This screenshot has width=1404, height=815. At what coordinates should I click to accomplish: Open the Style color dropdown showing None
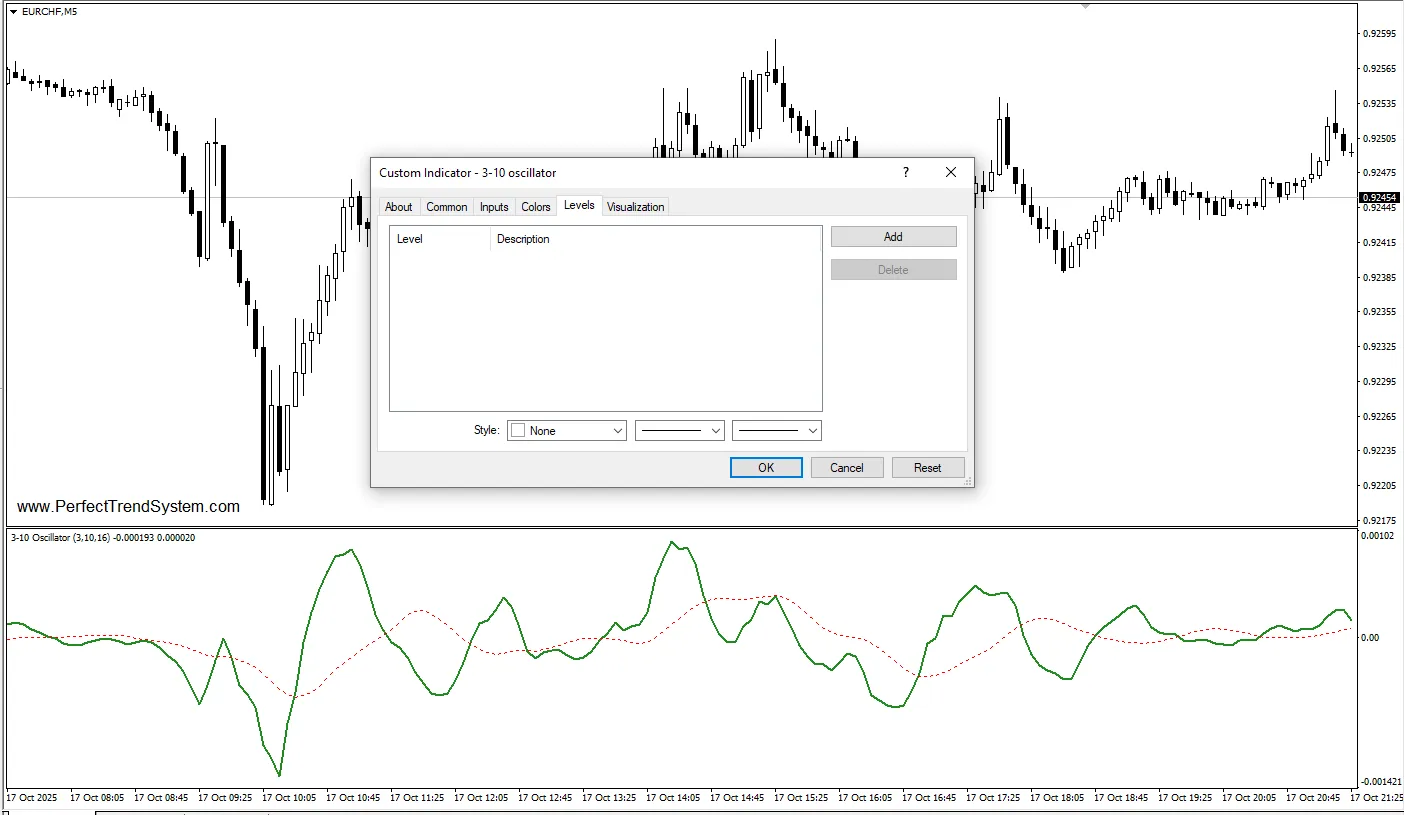tap(567, 430)
